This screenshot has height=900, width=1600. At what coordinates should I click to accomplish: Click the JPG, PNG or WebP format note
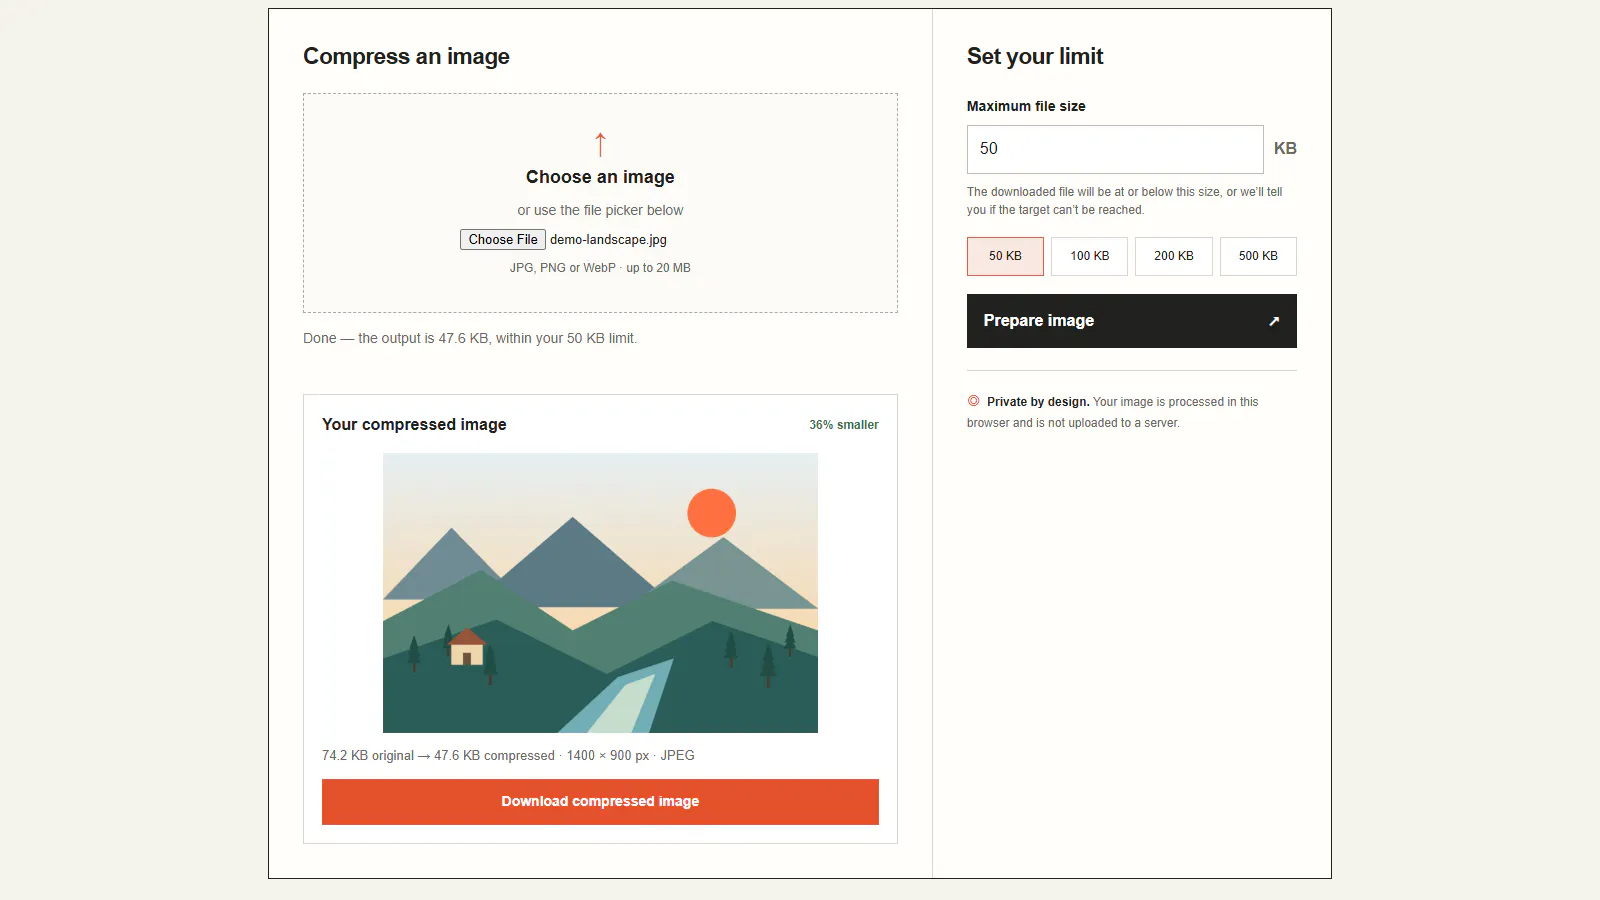coord(600,268)
